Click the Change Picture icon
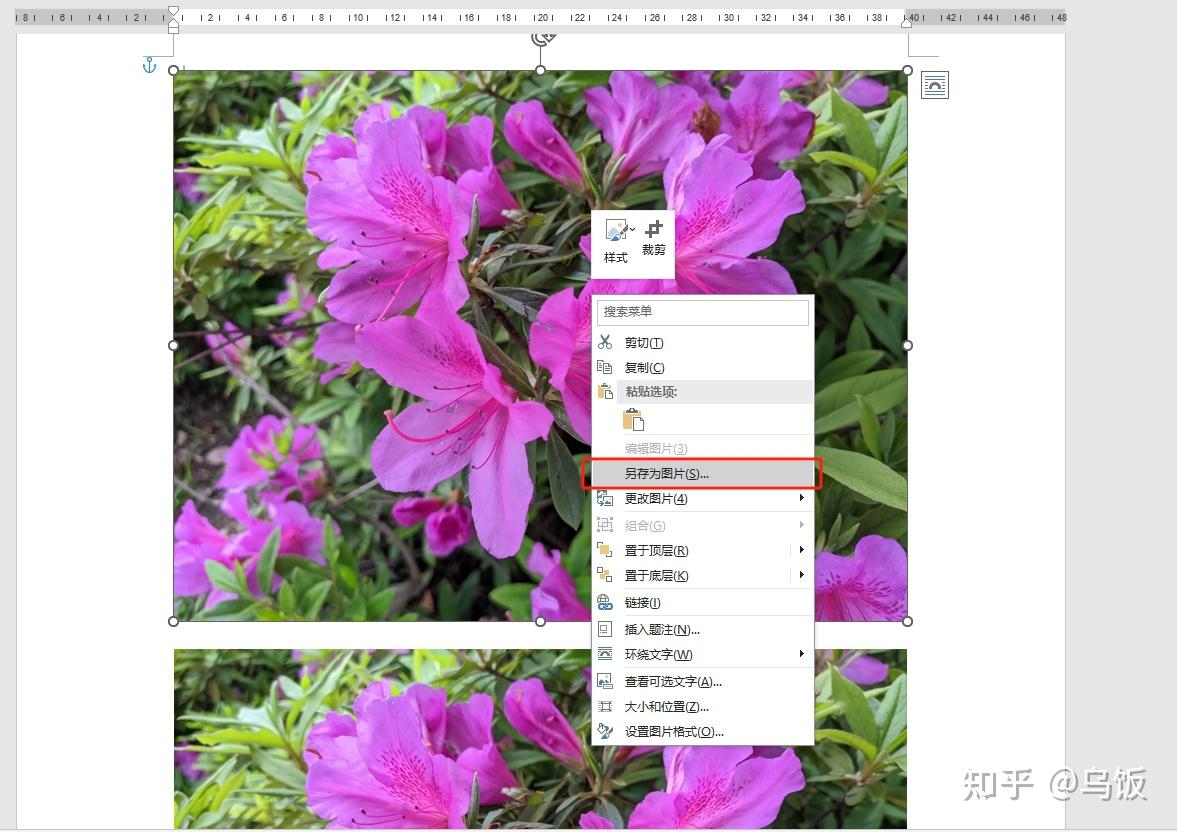Screen dimensions: 1177x832 coord(605,498)
